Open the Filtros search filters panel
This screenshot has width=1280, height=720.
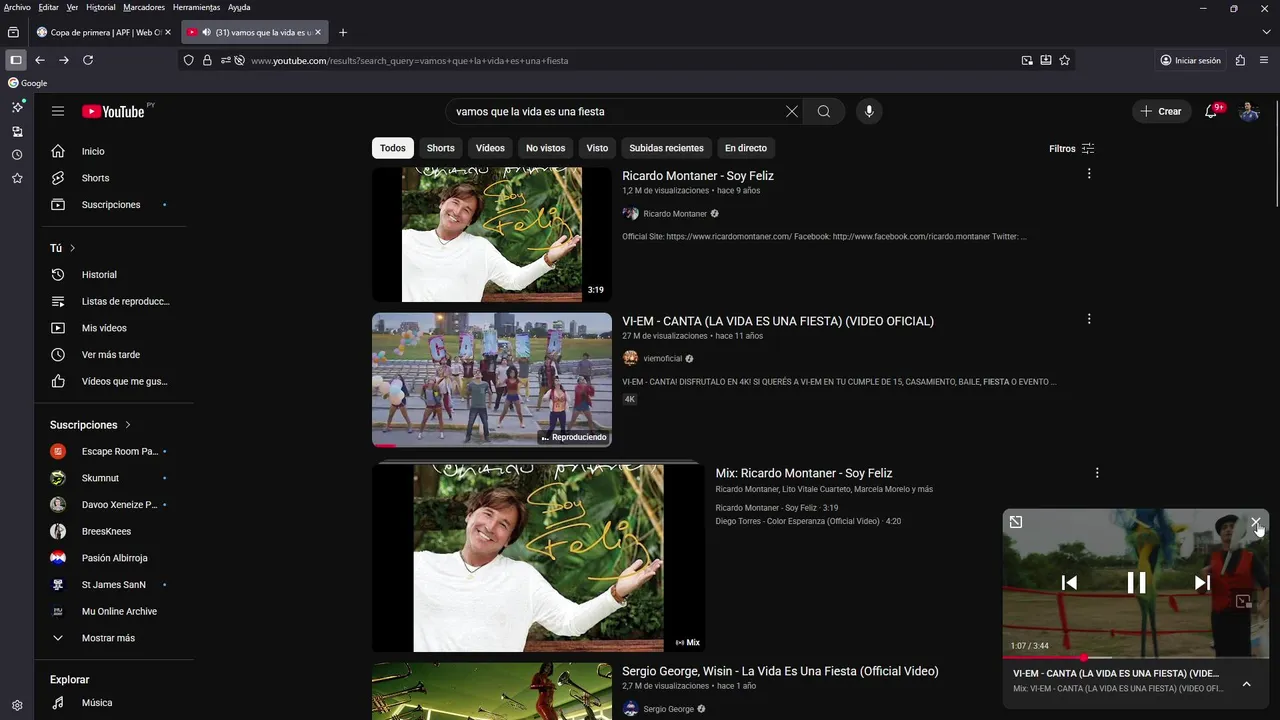point(1072,148)
